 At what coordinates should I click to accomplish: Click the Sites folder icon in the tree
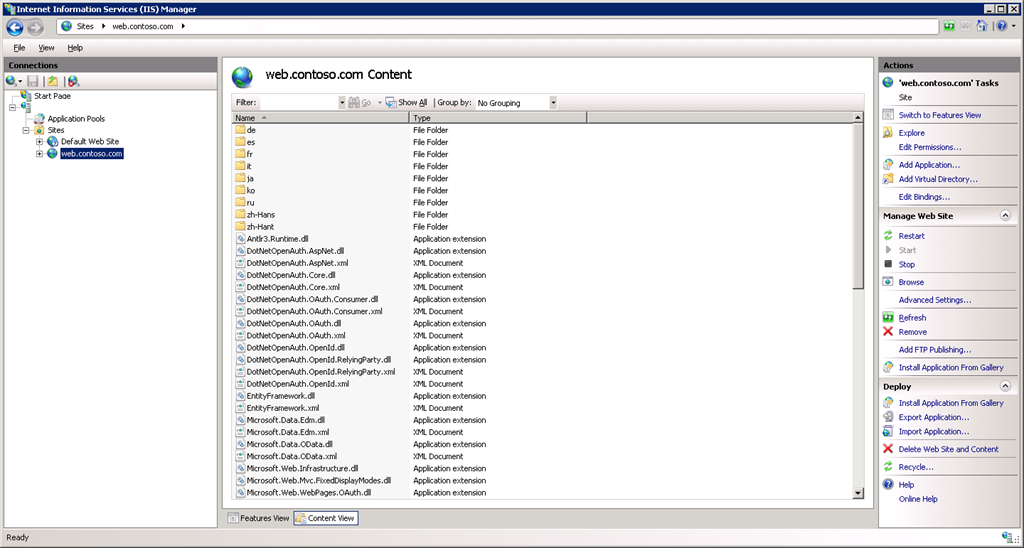pyautogui.click(x=39, y=130)
